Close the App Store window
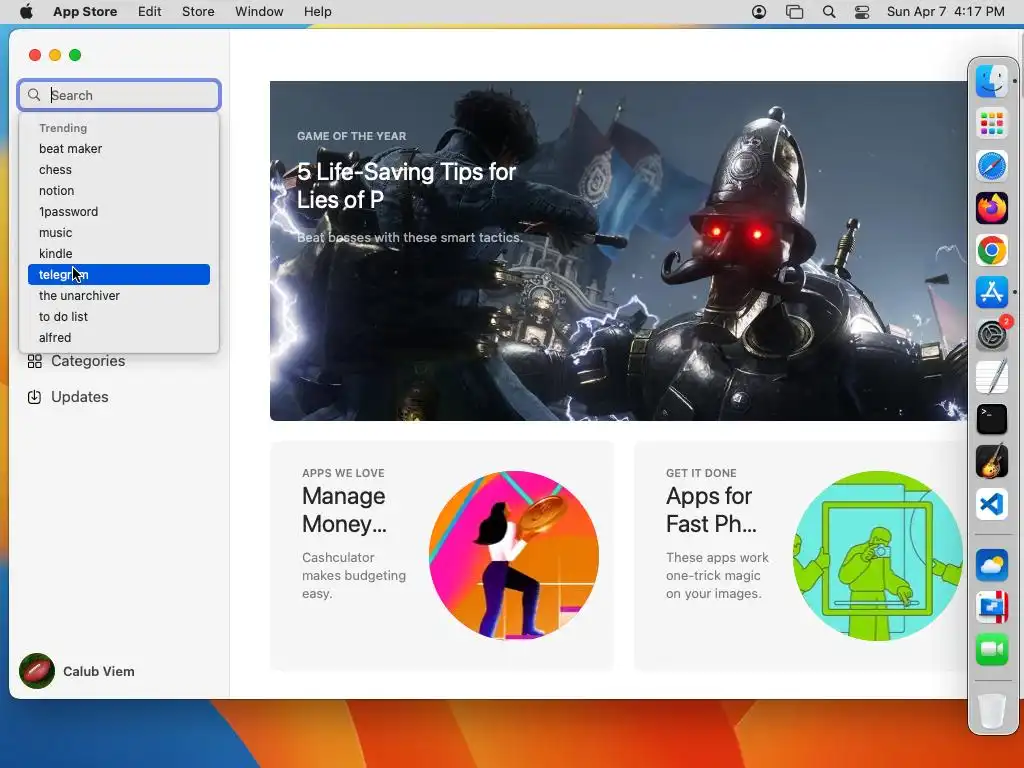 point(35,55)
